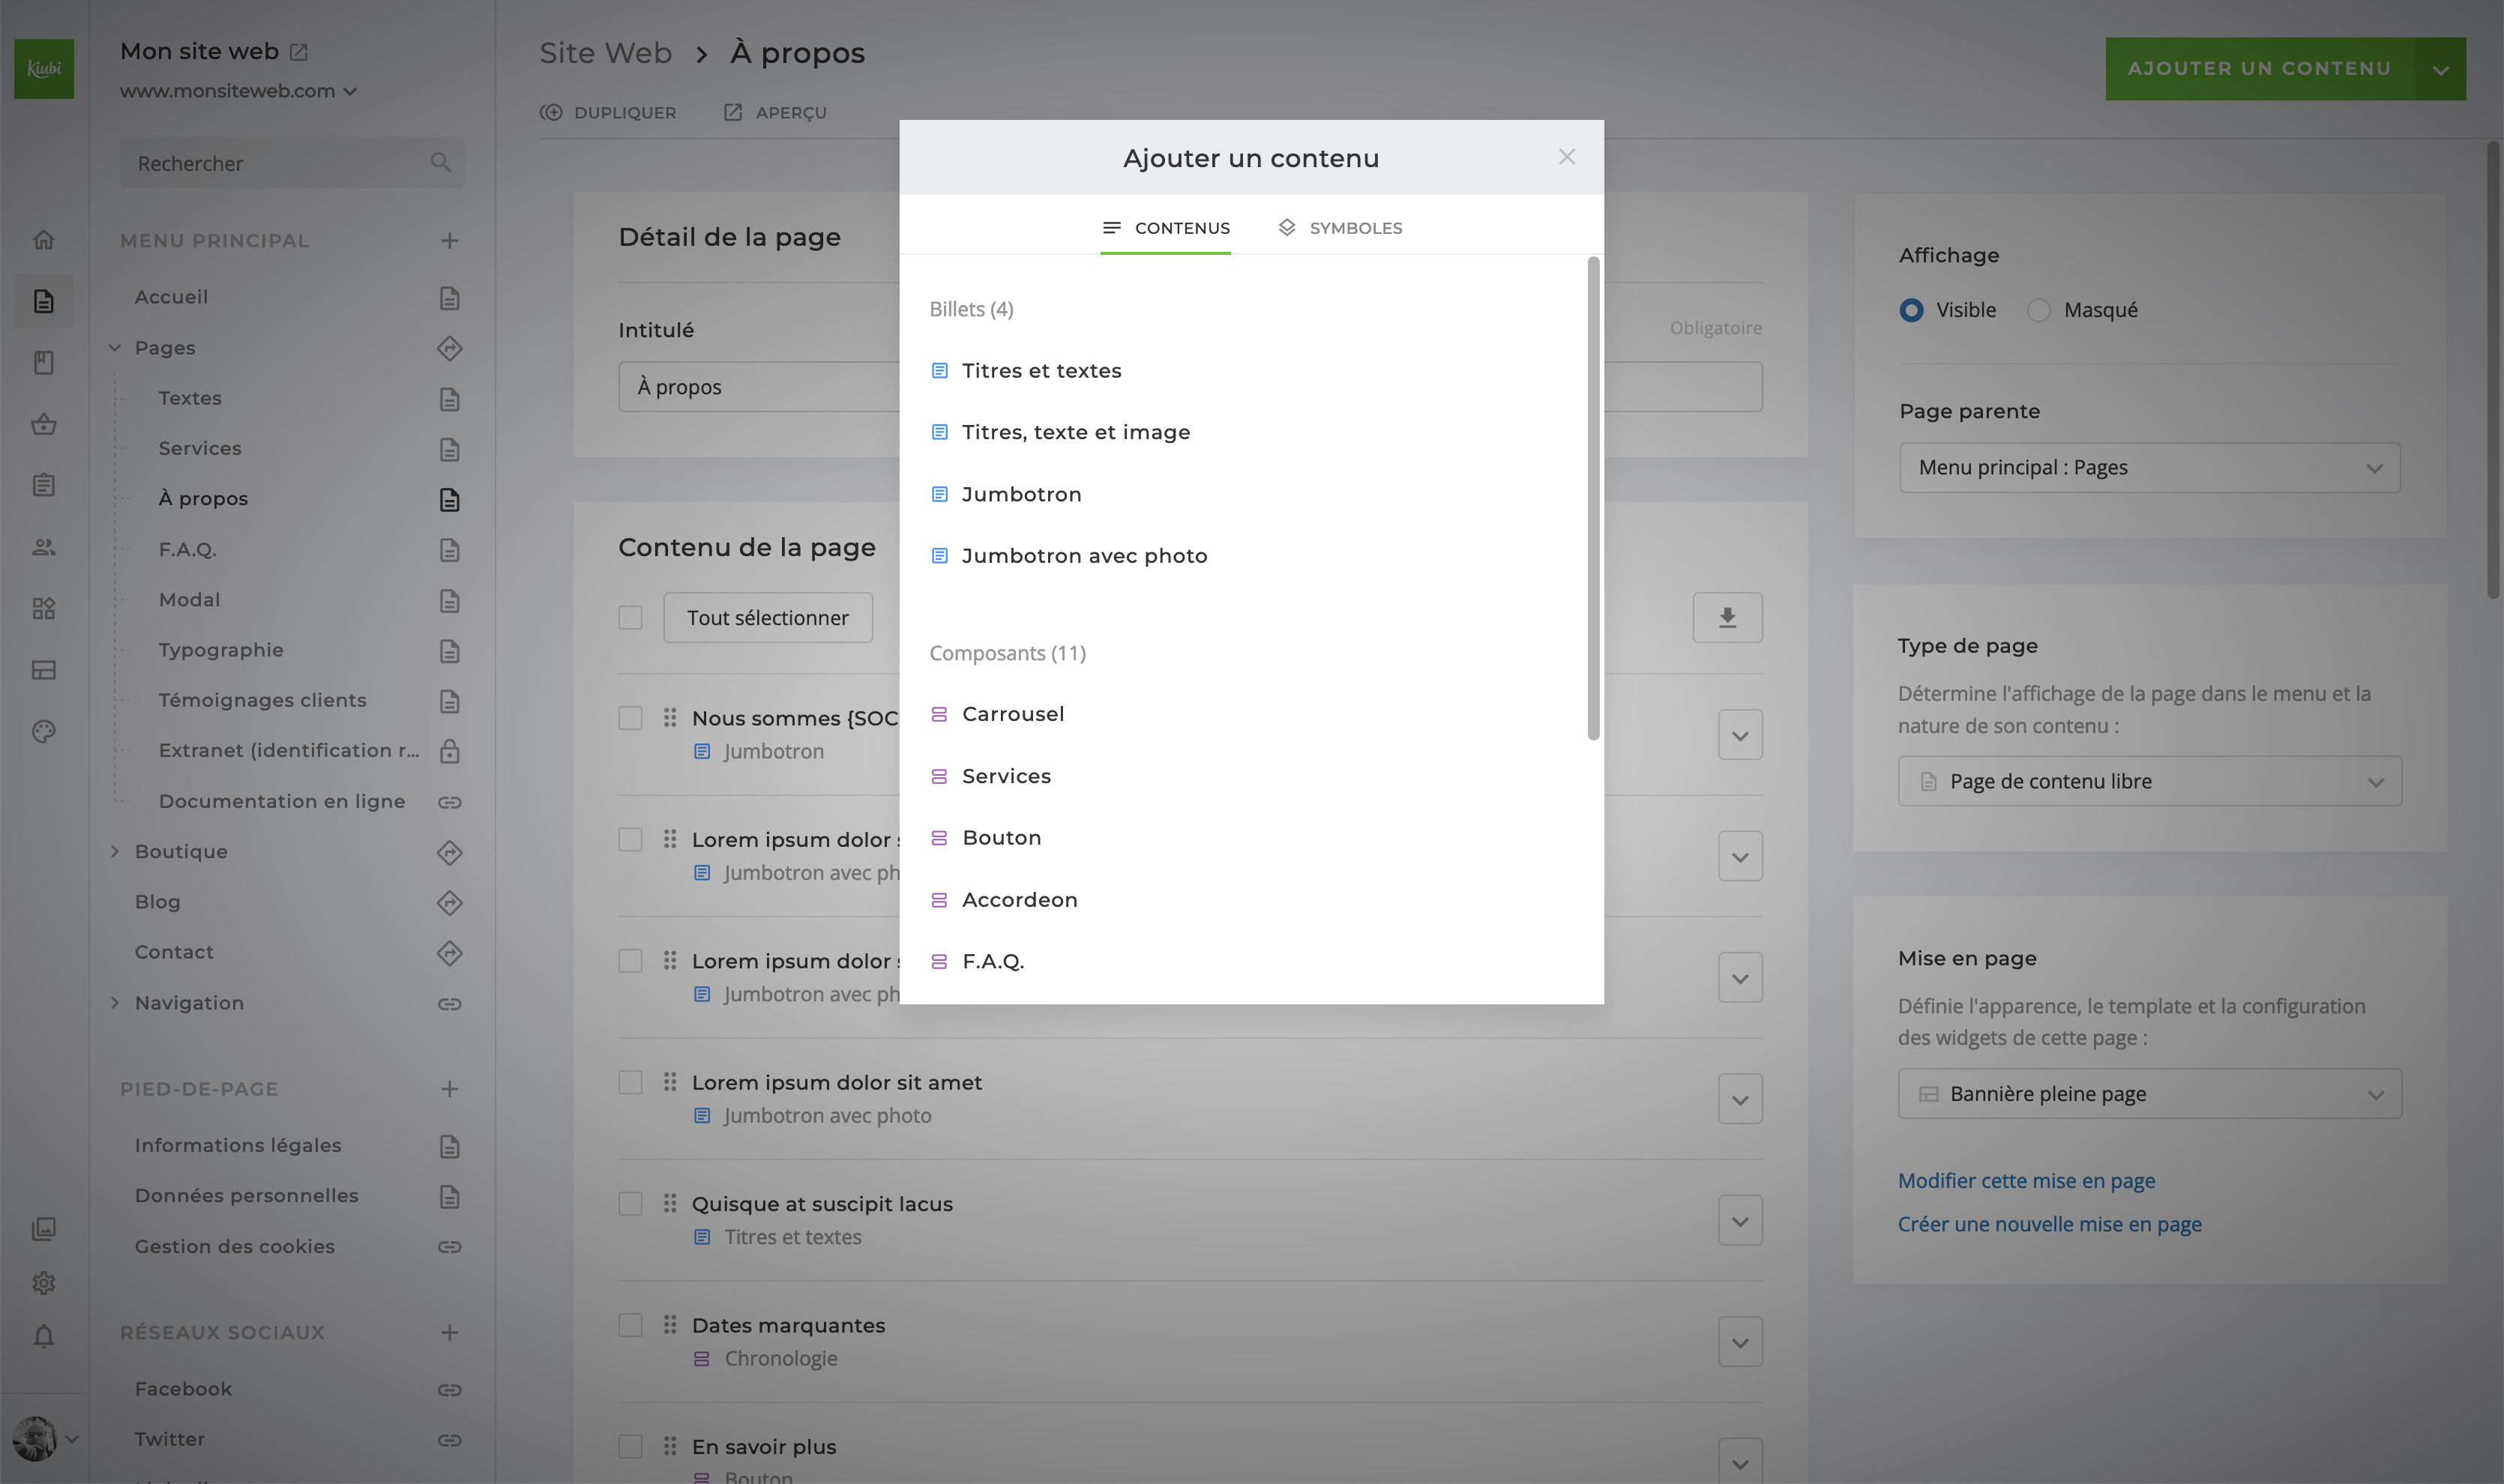Check the select-all checkbox

630,618
